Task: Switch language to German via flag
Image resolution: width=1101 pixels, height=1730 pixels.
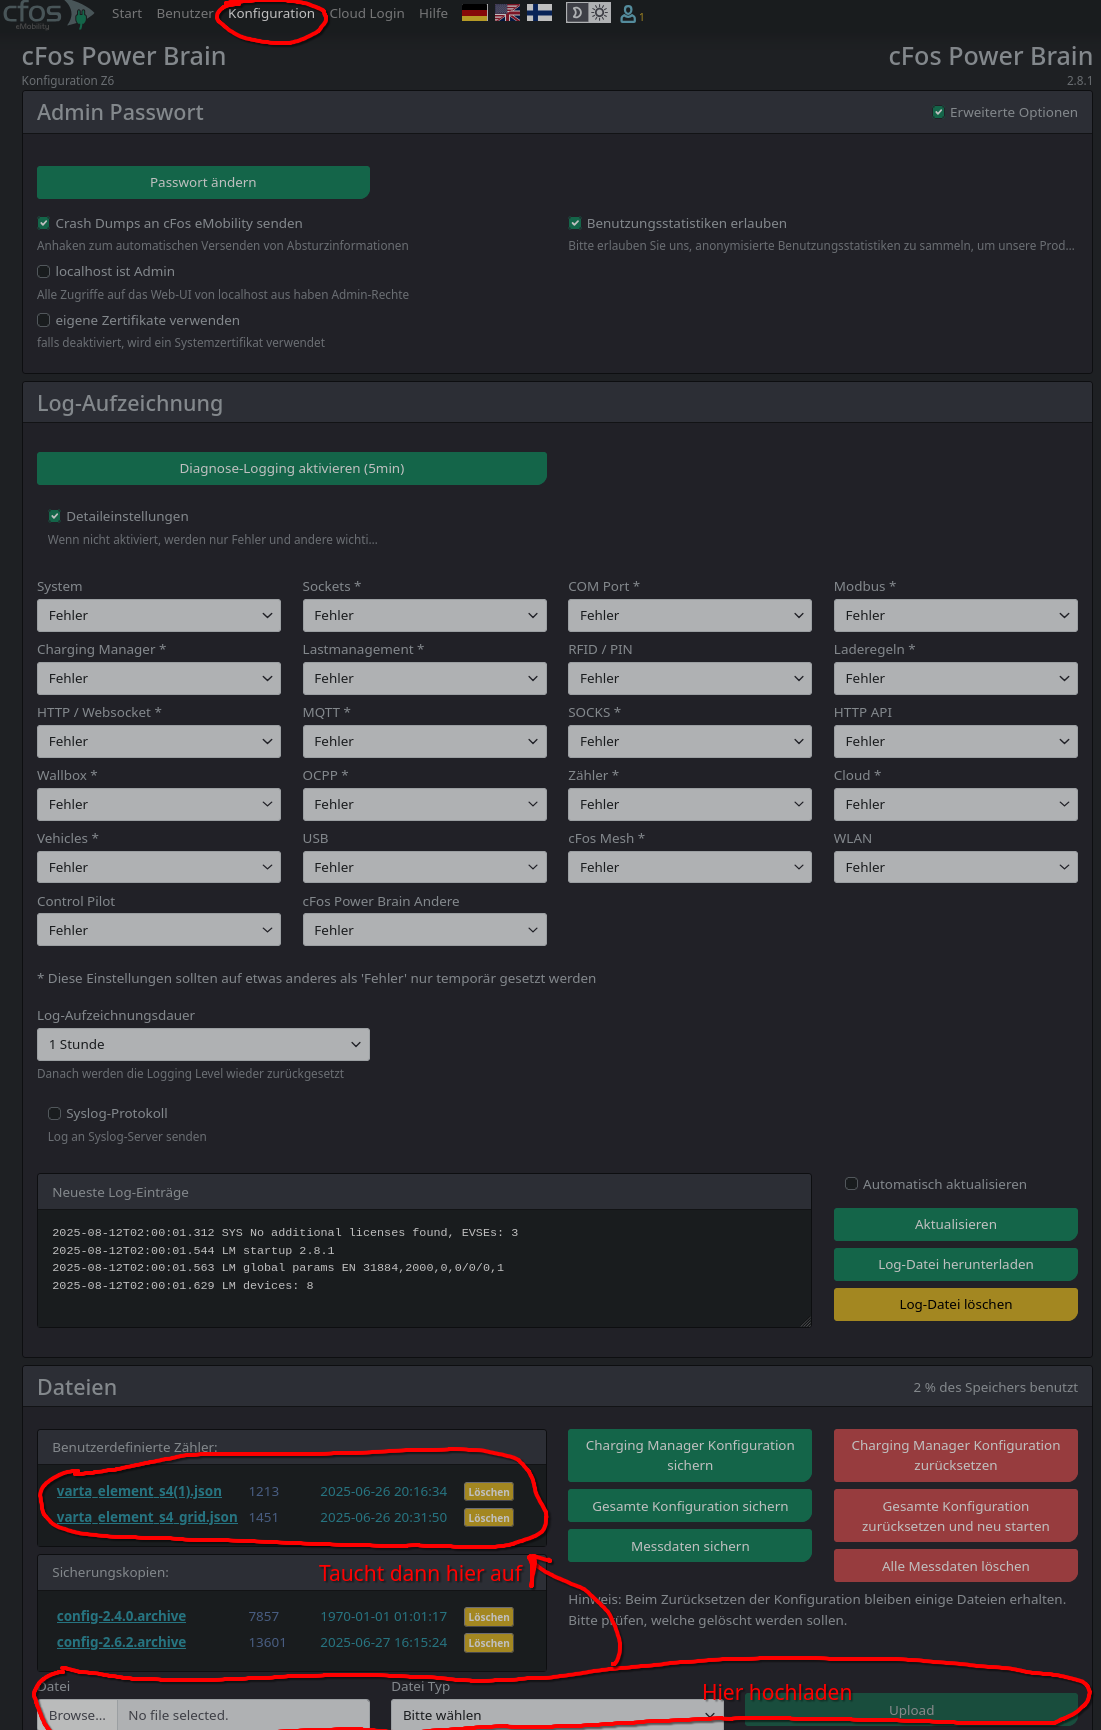Action: [x=475, y=13]
